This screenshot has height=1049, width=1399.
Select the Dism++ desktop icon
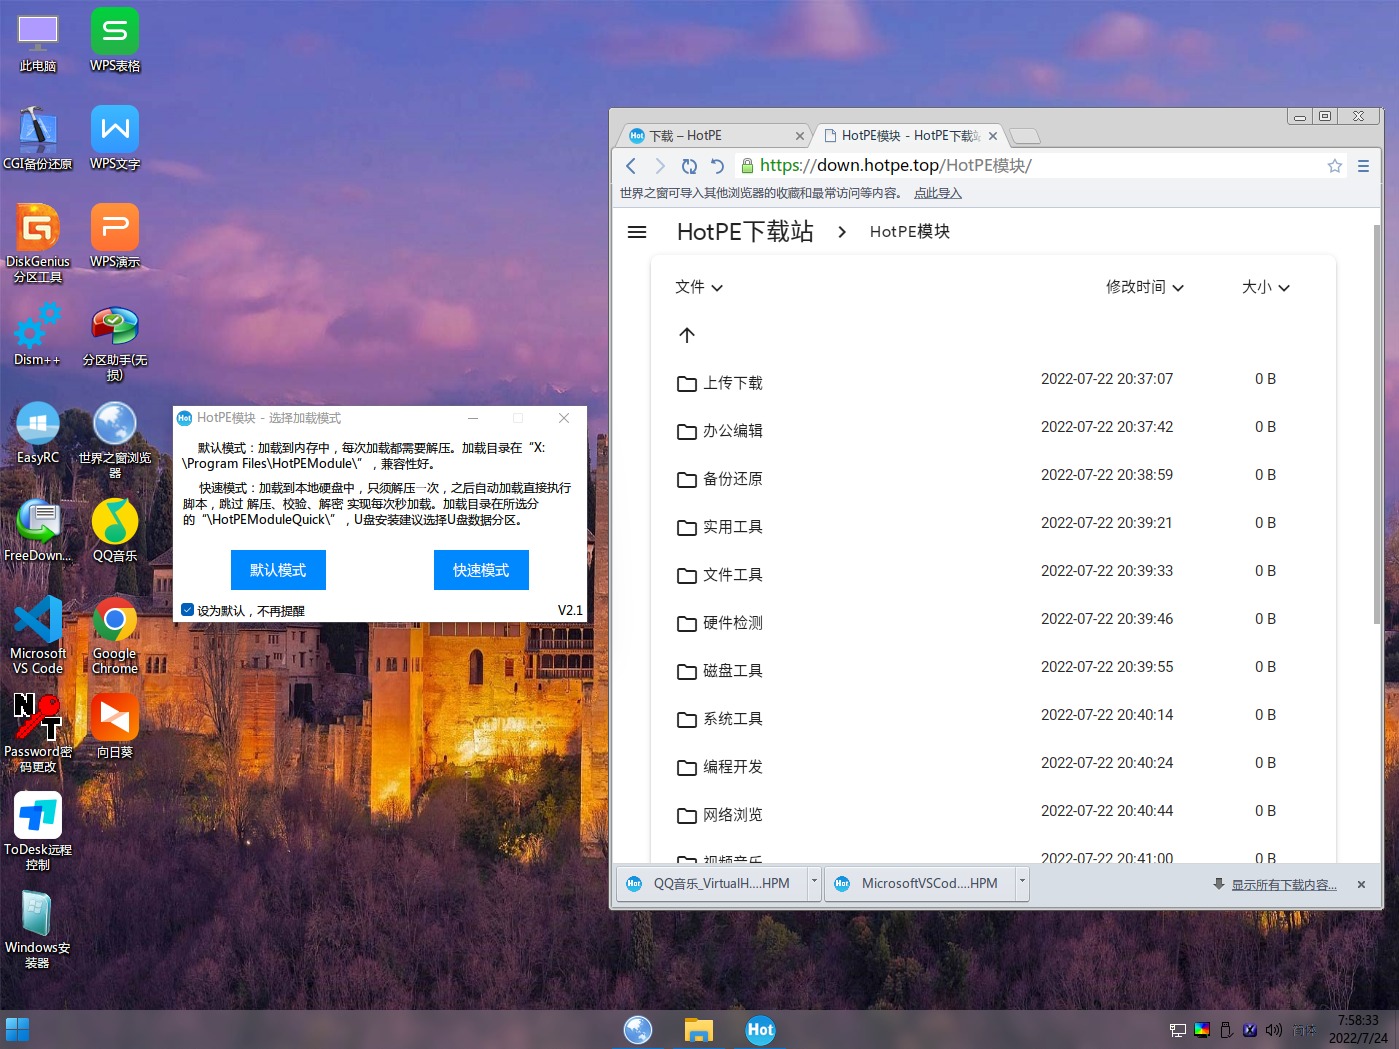(38, 336)
